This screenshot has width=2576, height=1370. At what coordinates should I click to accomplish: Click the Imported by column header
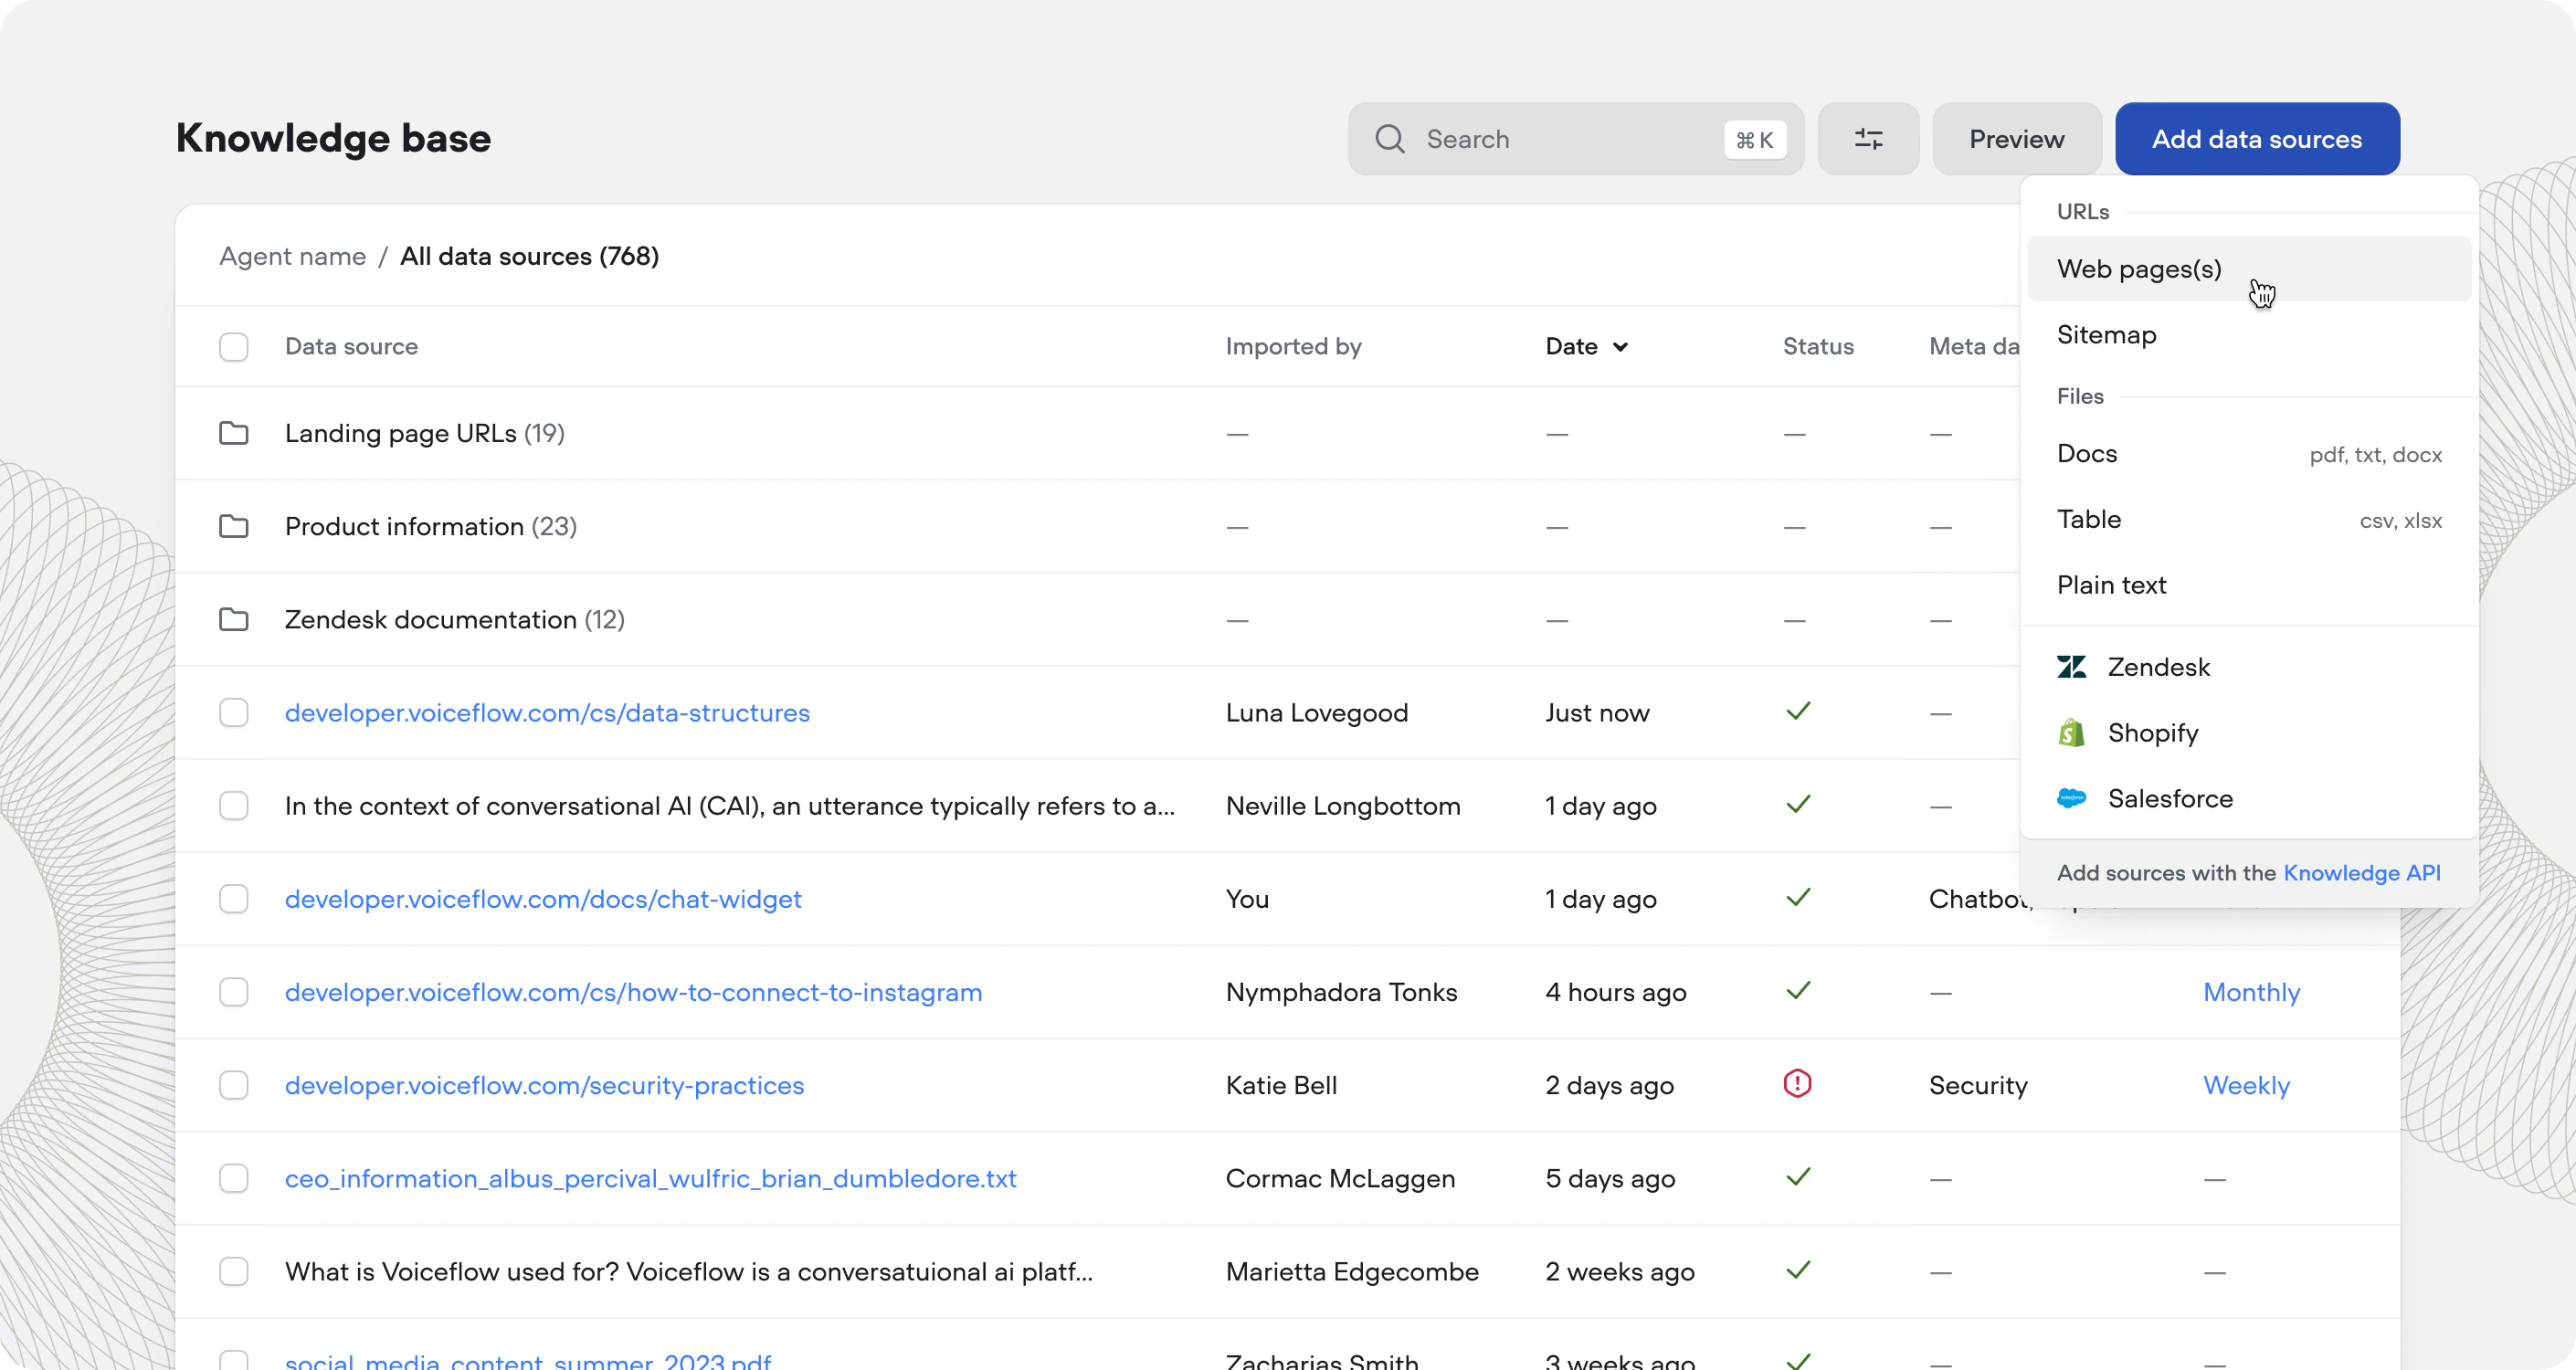(1293, 346)
